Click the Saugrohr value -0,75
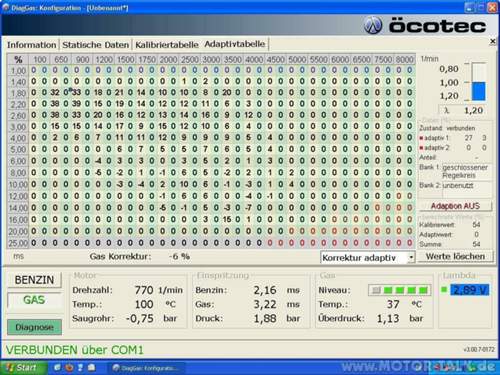The height and width of the screenshot is (375, 500). (x=140, y=319)
